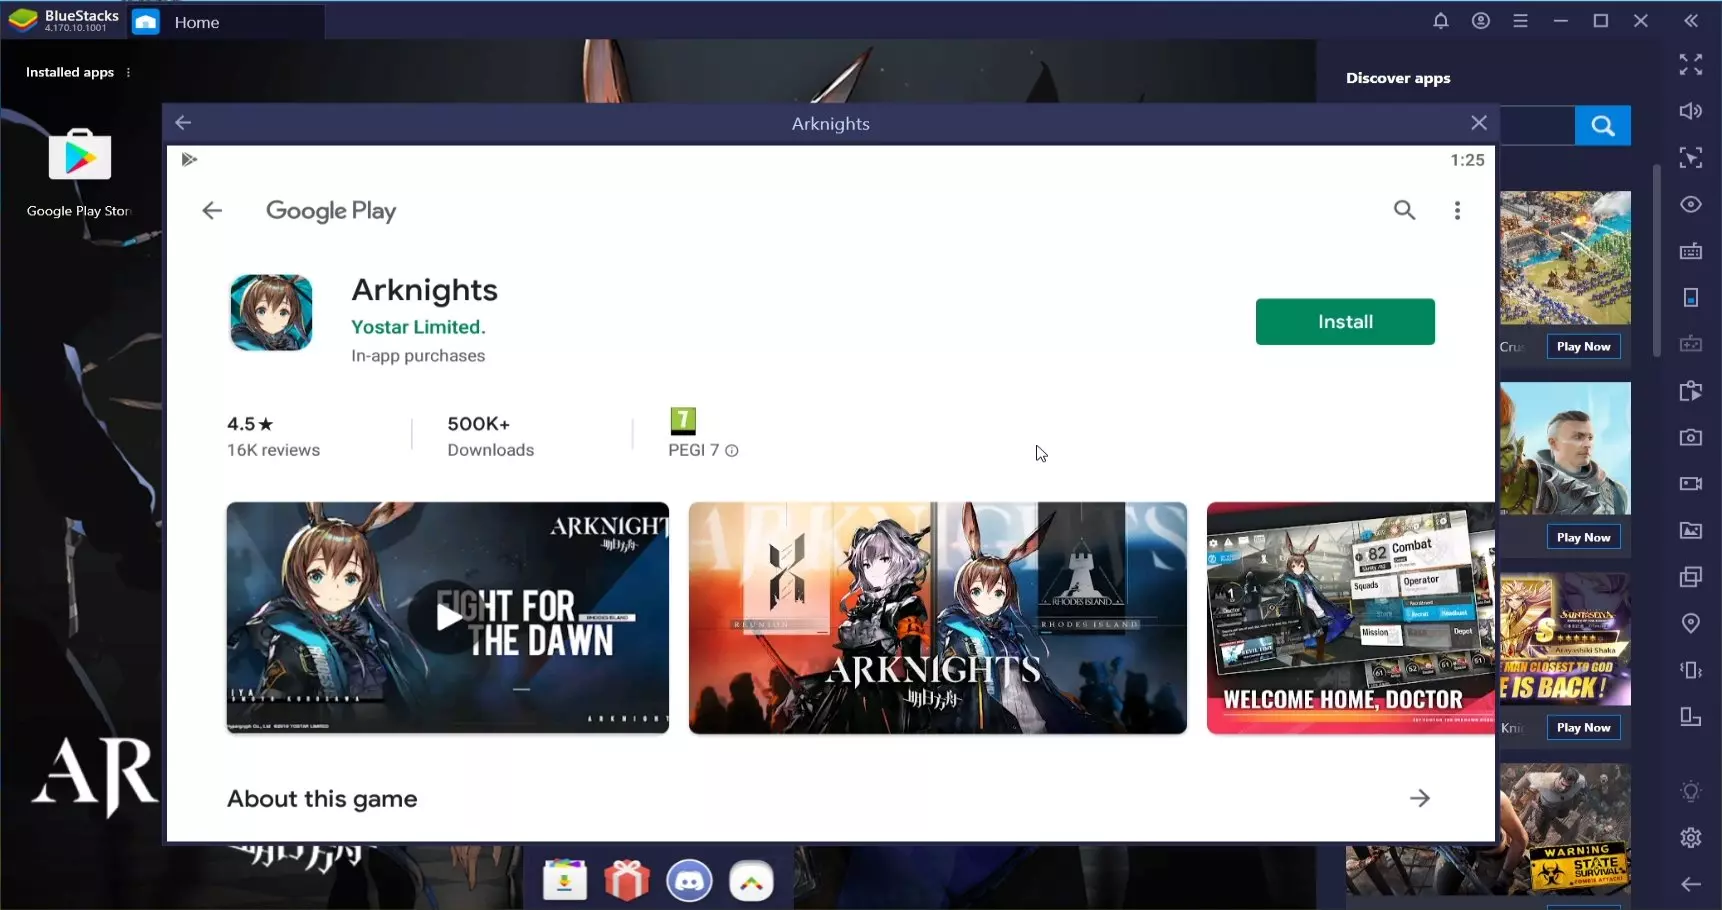Click the BlueStacks notification bell
Screen dimensions: 1722x910
[x=1440, y=21]
